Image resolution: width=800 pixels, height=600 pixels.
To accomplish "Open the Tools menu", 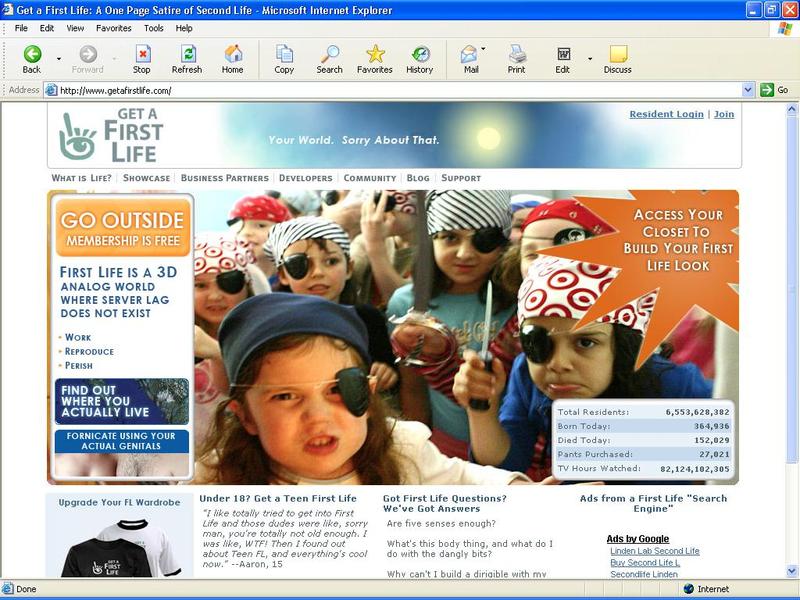I will point(154,28).
